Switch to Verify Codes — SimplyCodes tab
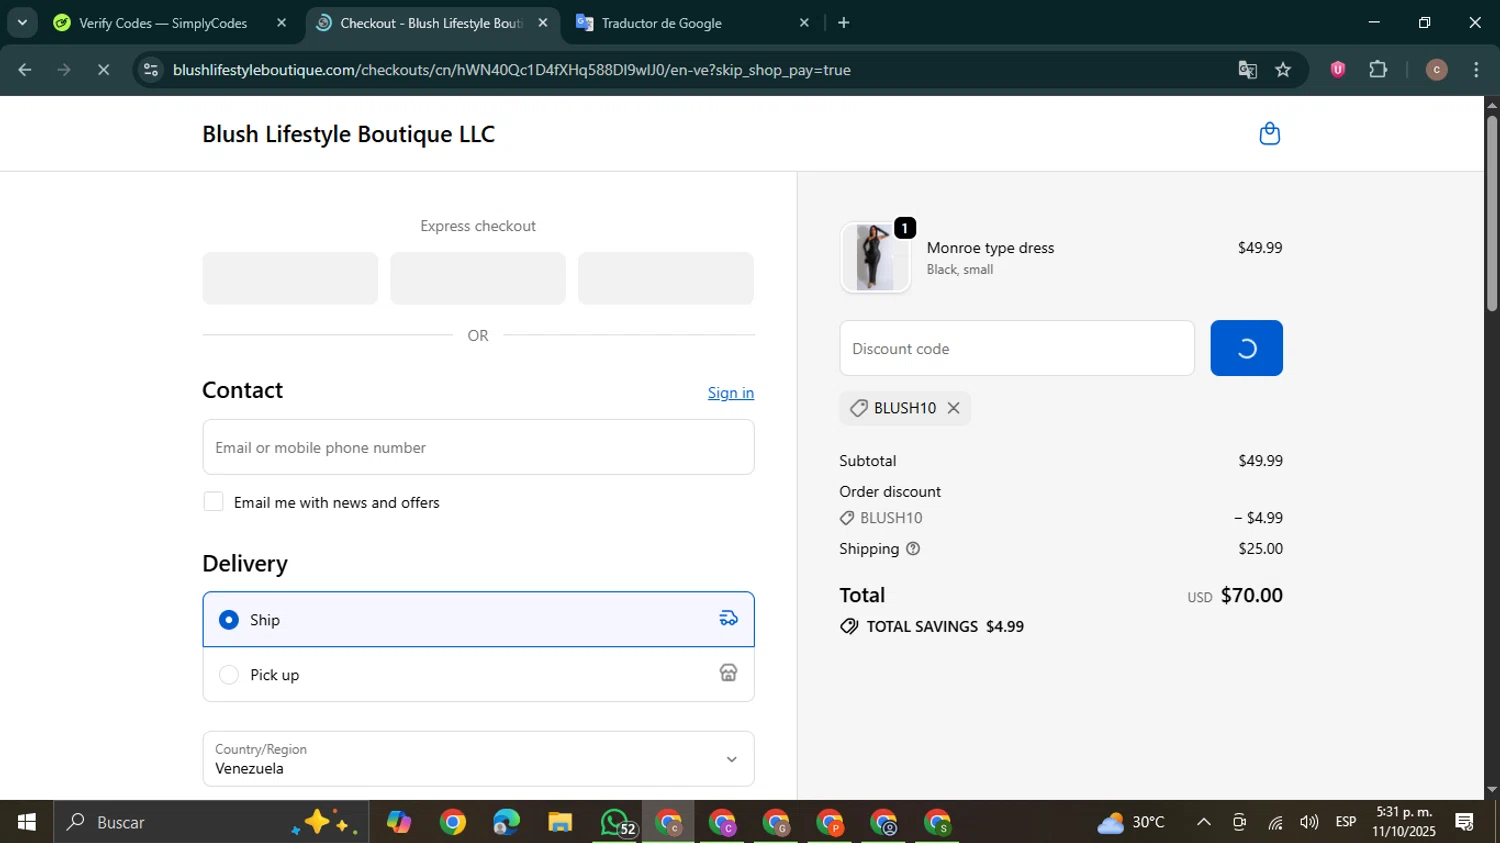 tap(163, 23)
